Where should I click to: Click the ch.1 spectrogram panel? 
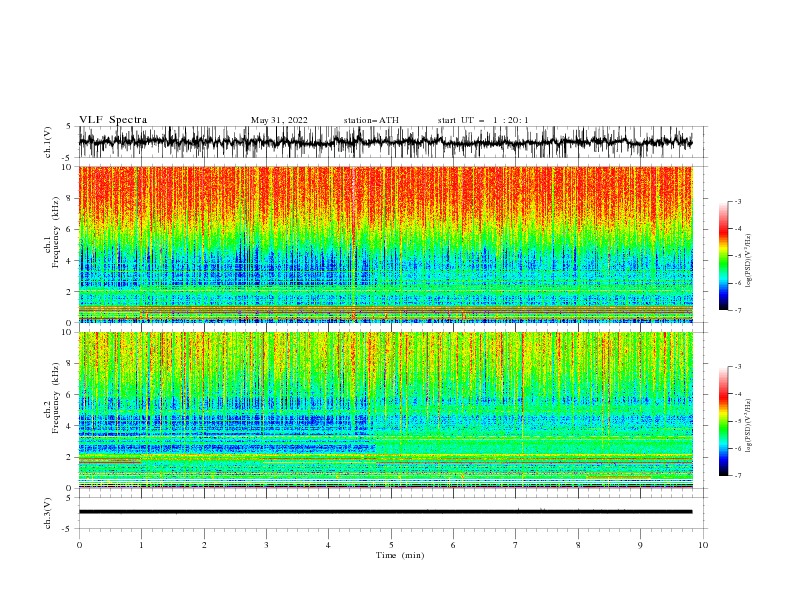(385, 244)
